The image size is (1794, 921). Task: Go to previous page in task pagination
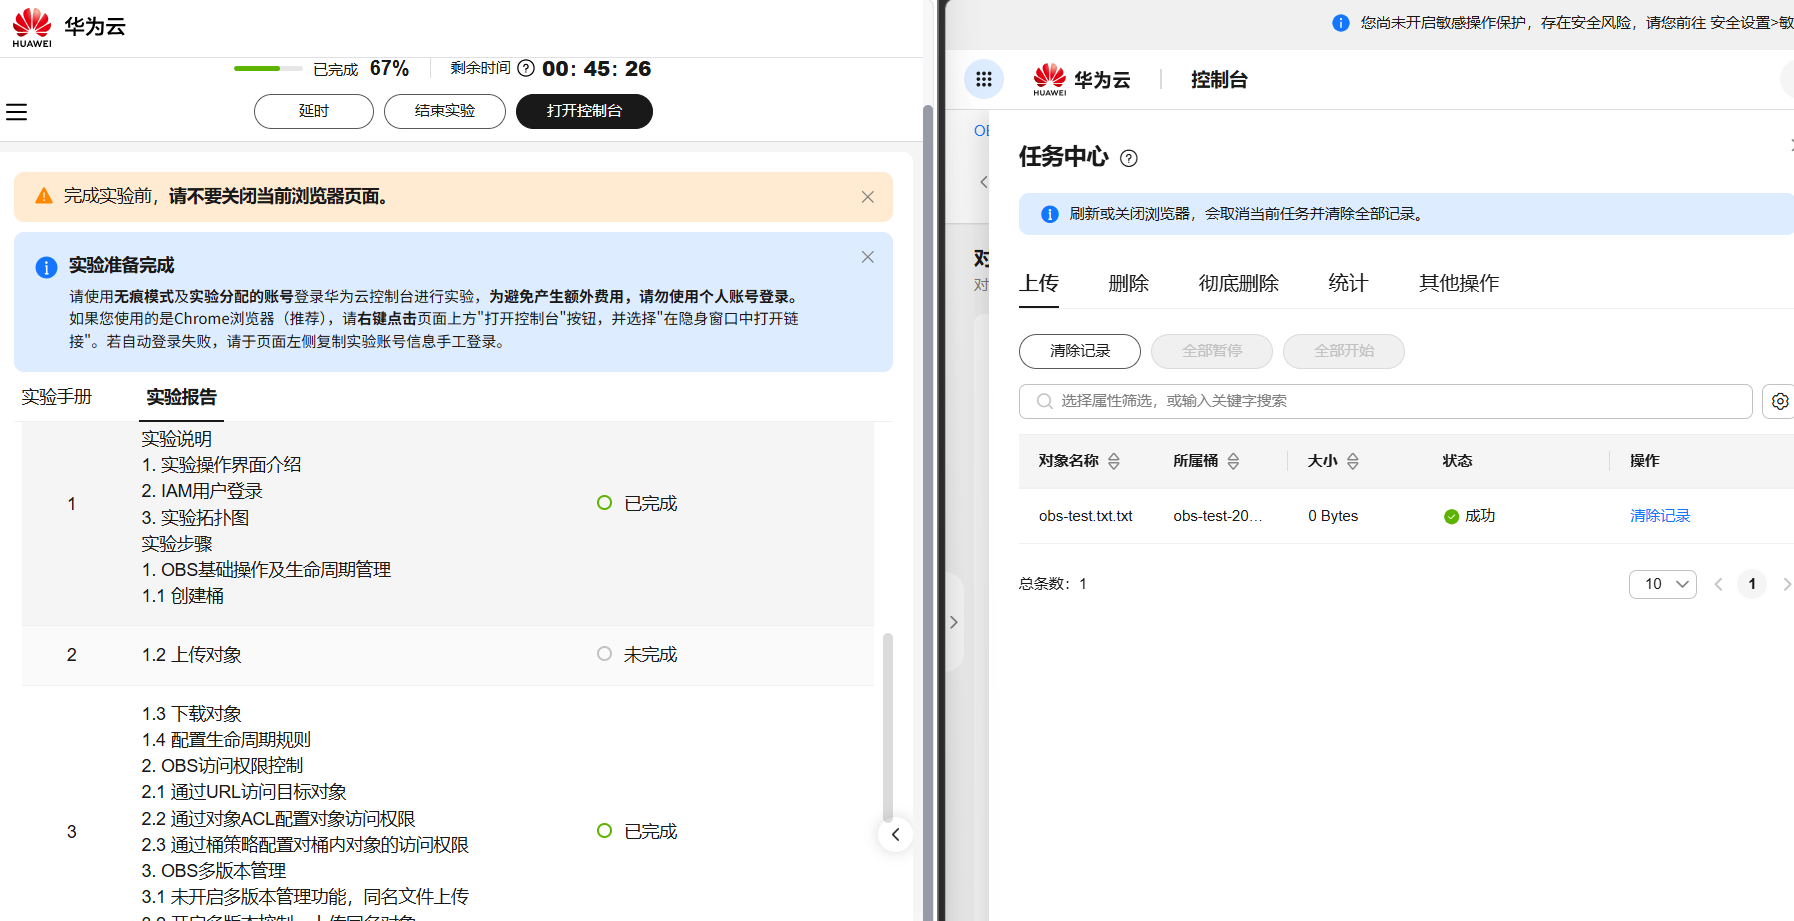(x=1718, y=584)
